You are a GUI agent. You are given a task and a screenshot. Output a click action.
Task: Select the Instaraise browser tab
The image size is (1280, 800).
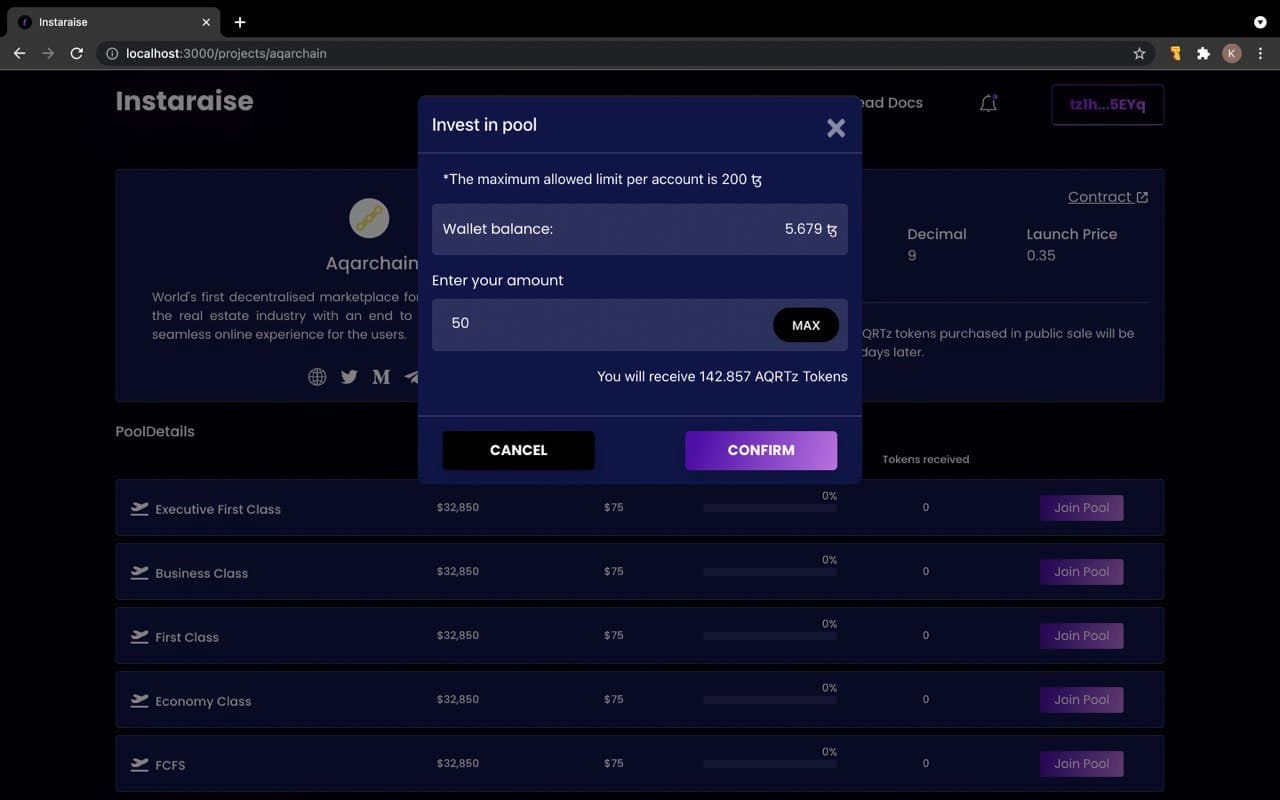pyautogui.click(x=114, y=22)
